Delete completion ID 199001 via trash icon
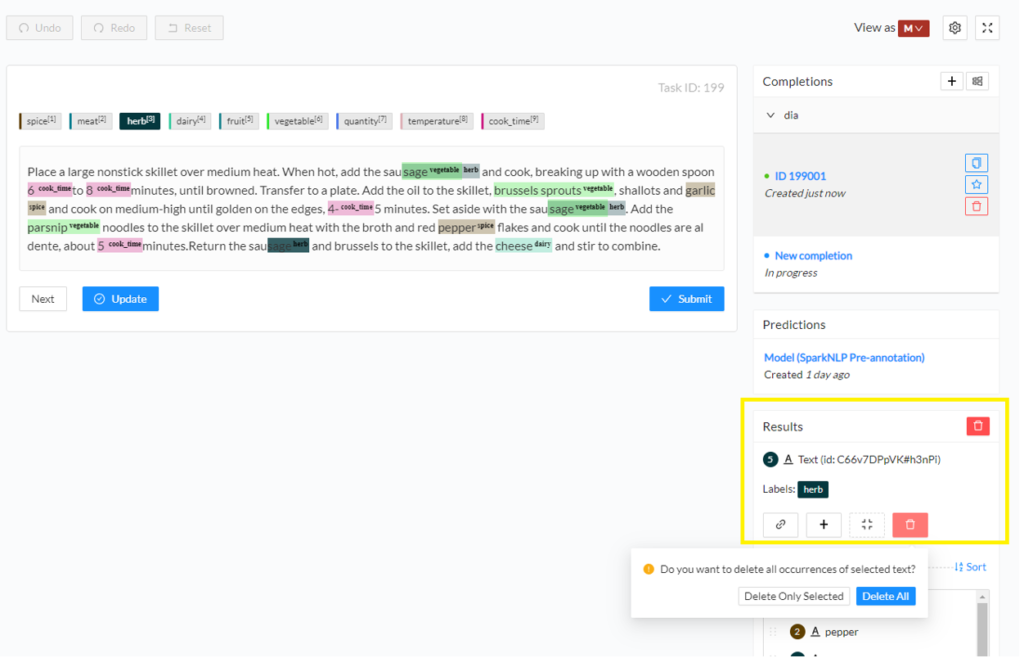Screen dimensions: 1024x658 click(x=975, y=206)
